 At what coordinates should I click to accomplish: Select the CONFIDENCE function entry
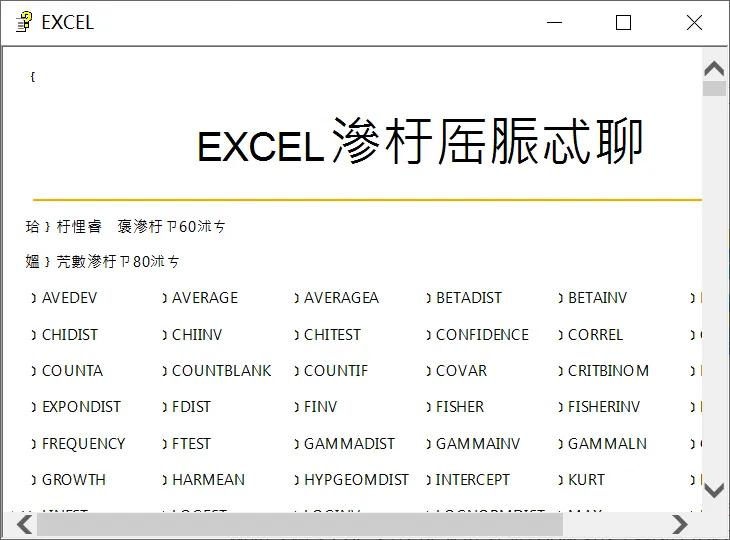[482, 335]
